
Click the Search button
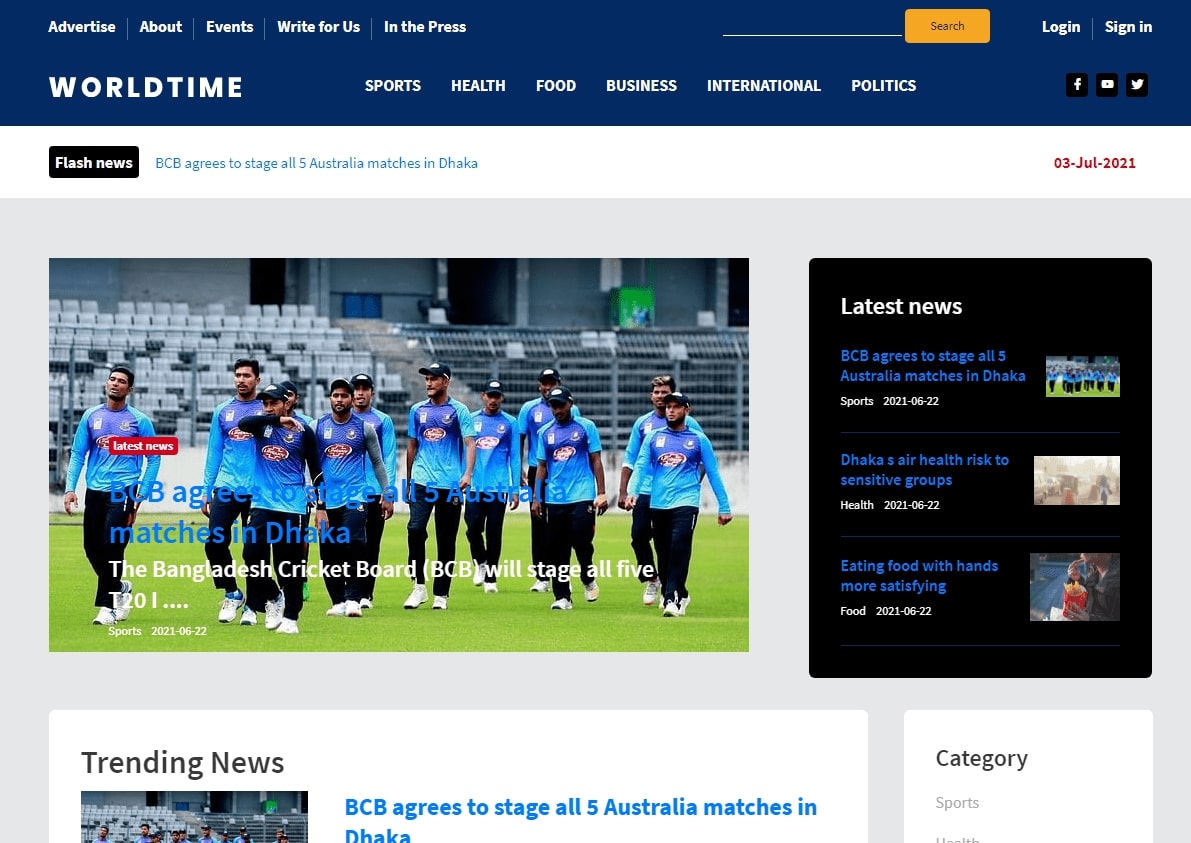tap(947, 26)
